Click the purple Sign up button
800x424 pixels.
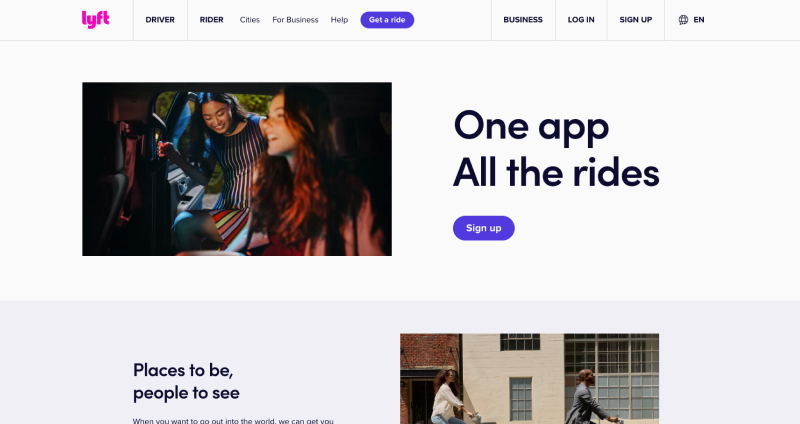click(x=484, y=228)
